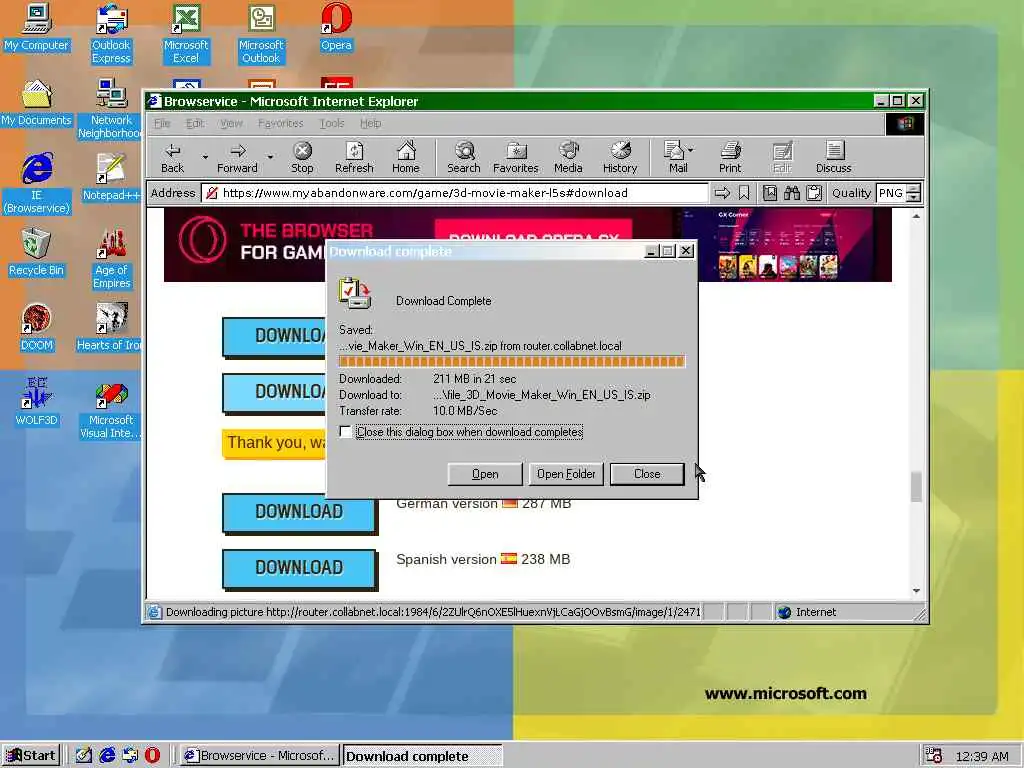The height and width of the screenshot is (768, 1024).
Task: Click DOWNLOAD button for Spanish version
Action: [x=299, y=568]
